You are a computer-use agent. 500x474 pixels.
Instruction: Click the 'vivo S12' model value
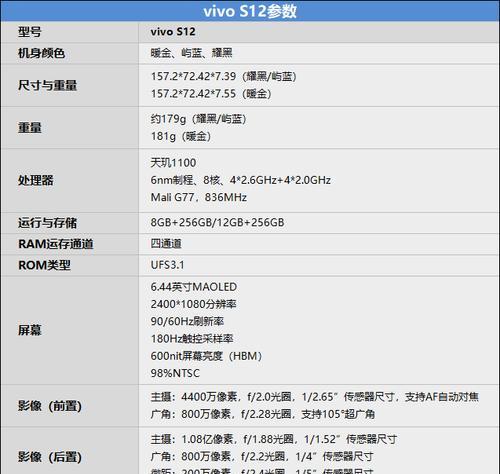[x=173, y=32]
